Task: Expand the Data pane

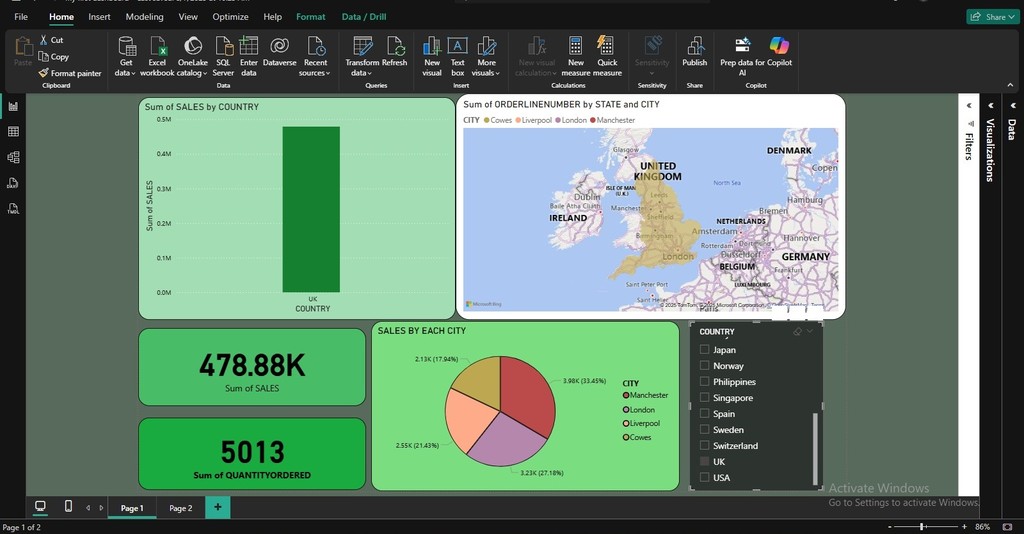Action: coord(1013,106)
